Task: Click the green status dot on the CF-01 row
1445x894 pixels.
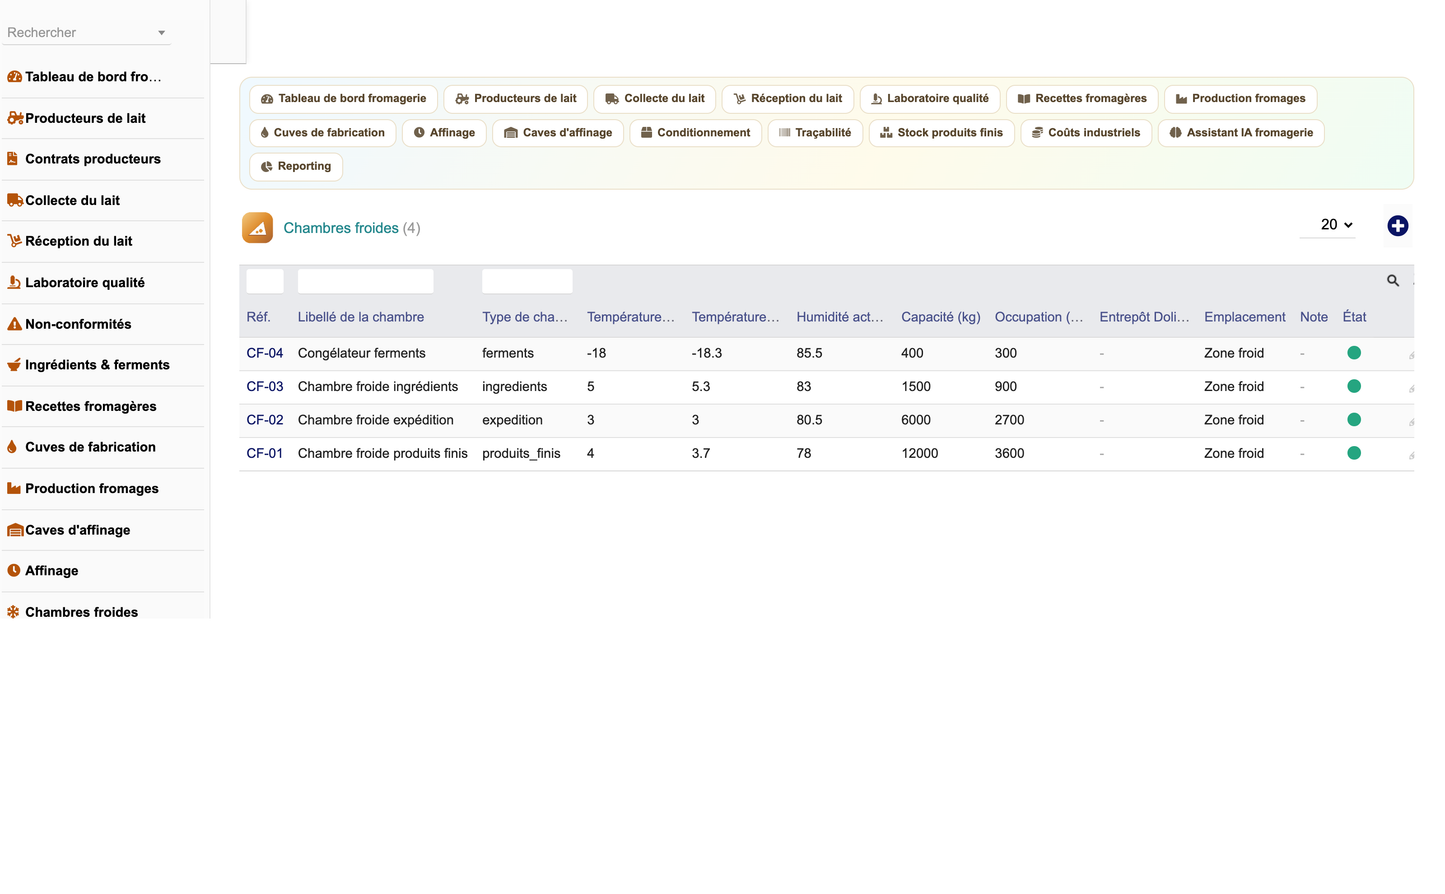Action: click(x=1354, y=453)
